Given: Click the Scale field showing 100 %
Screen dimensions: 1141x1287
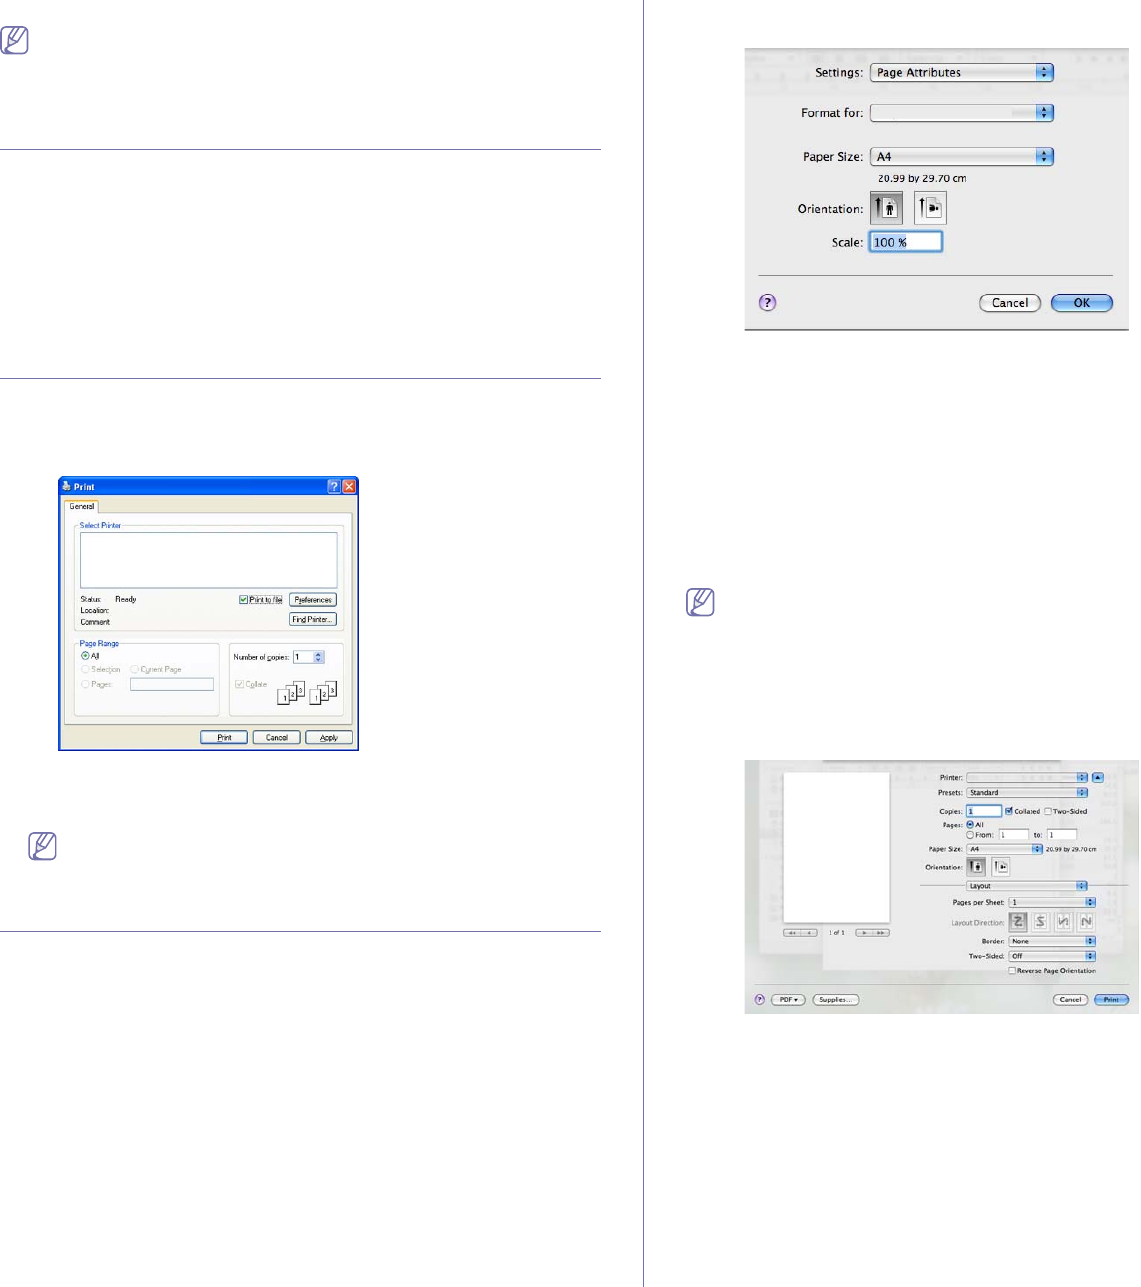Looking at the screenshot, I should click(x=905, y=242).
